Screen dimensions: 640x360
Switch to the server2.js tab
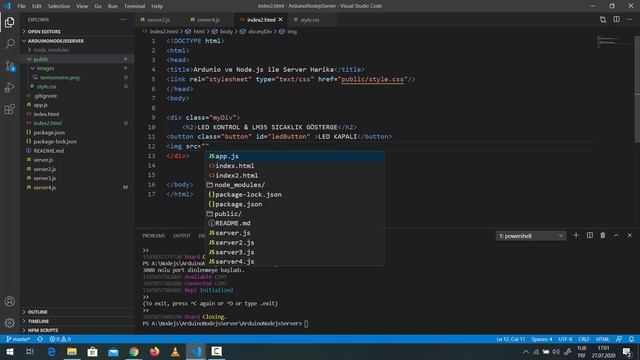pos(158,20)
